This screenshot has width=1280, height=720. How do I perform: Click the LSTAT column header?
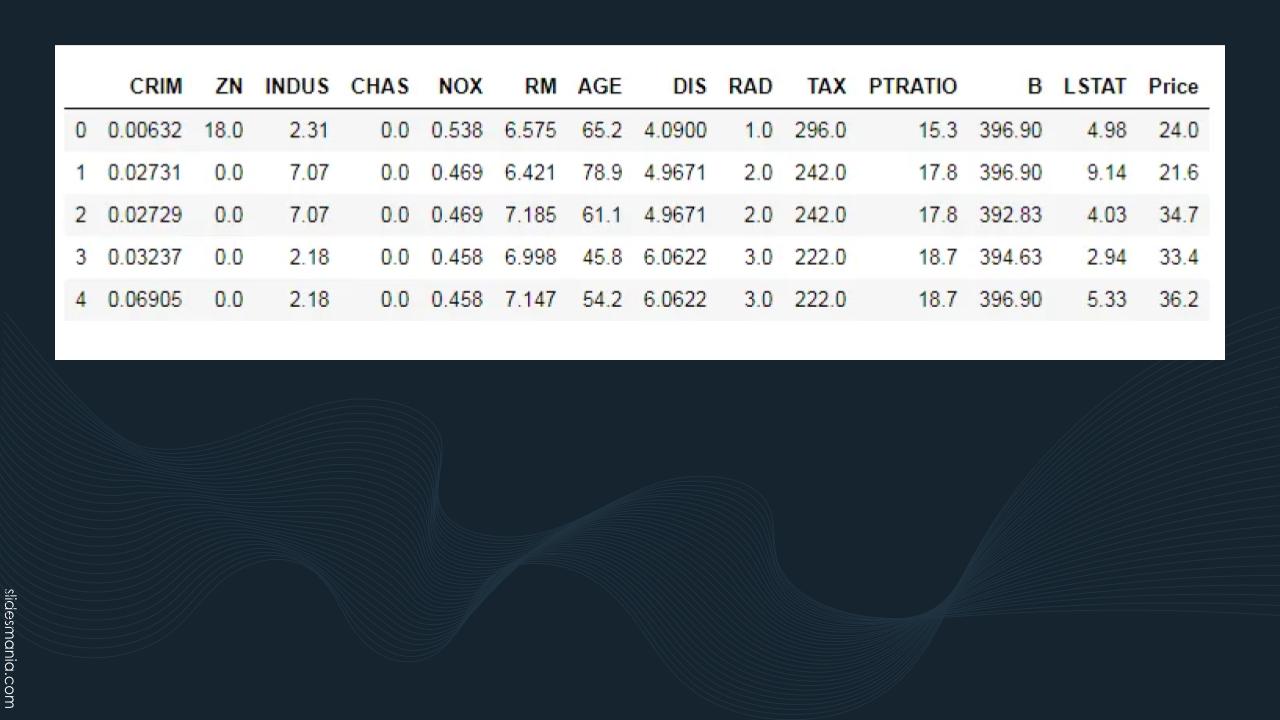click(x=1094, y=86)
